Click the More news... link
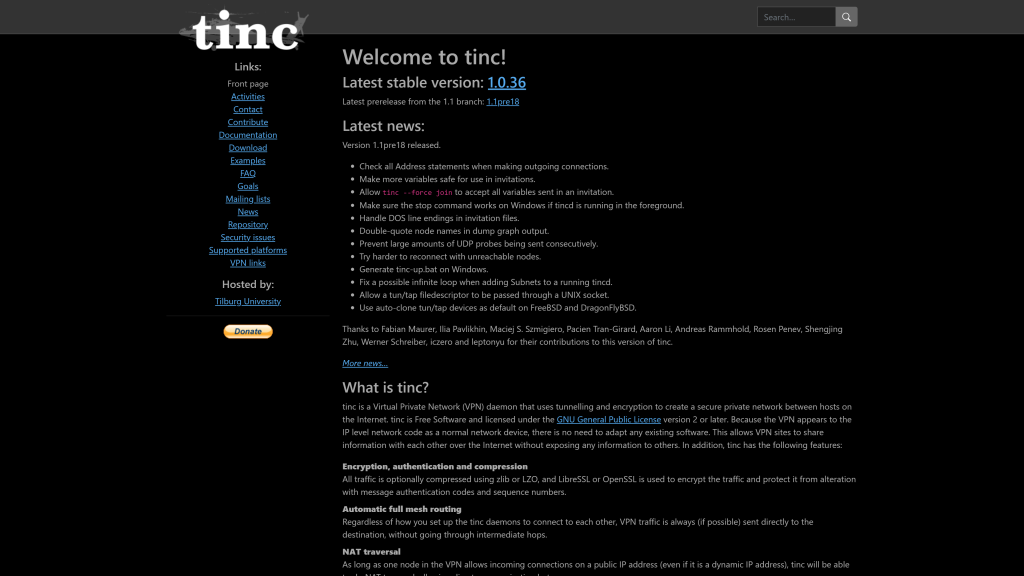 [x=365, y=363]
